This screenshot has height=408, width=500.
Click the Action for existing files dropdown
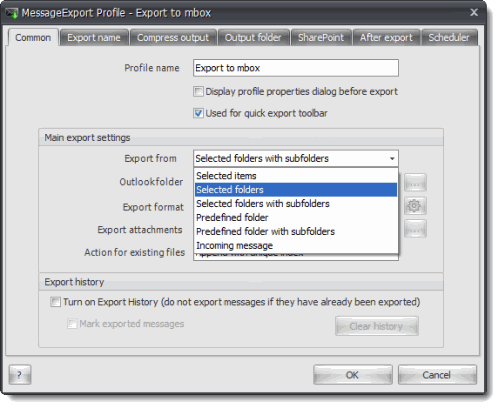(296, 257)
